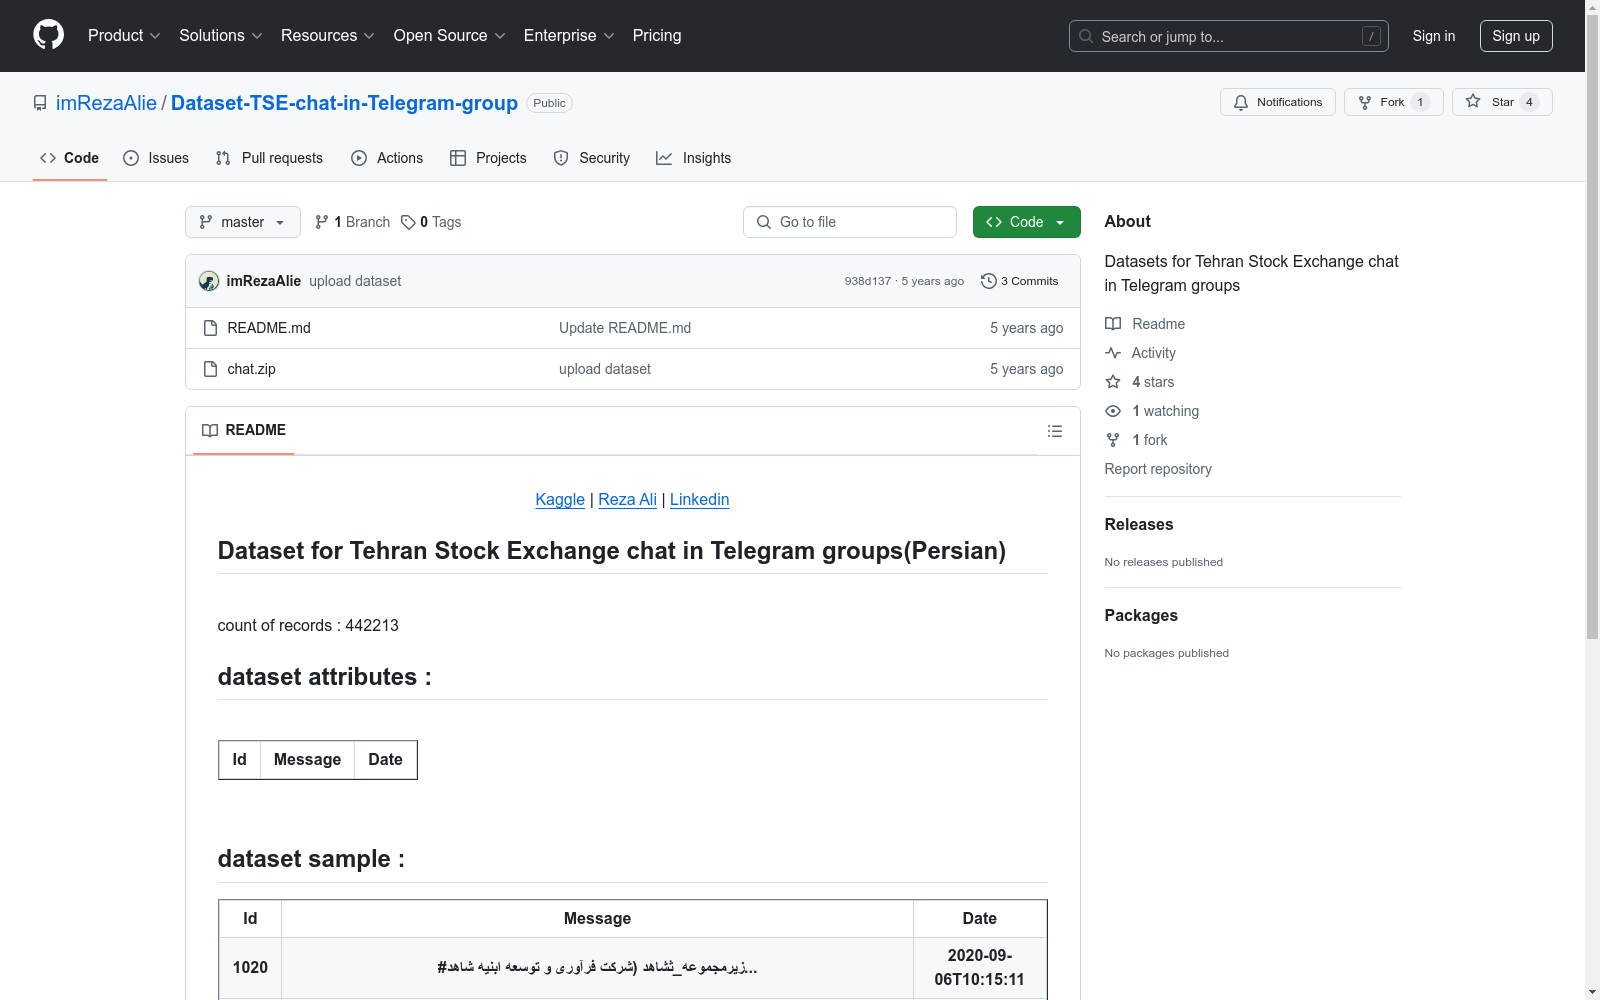Click the commits history clock icon
Image resolution: width=1600 pixels, height=1000 pixels.
pos(988,281)
